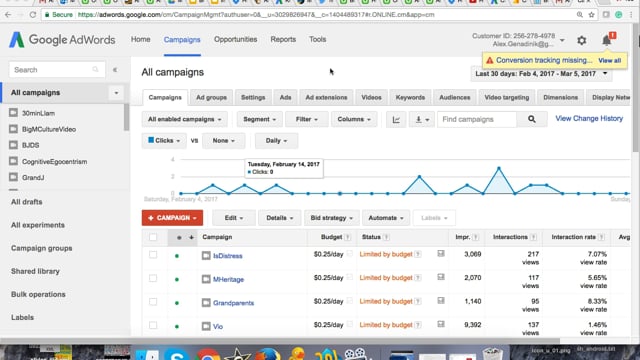Click View all in the alert
The height and width of the screenshot is (360, 640).
click(x=609, y=60)
